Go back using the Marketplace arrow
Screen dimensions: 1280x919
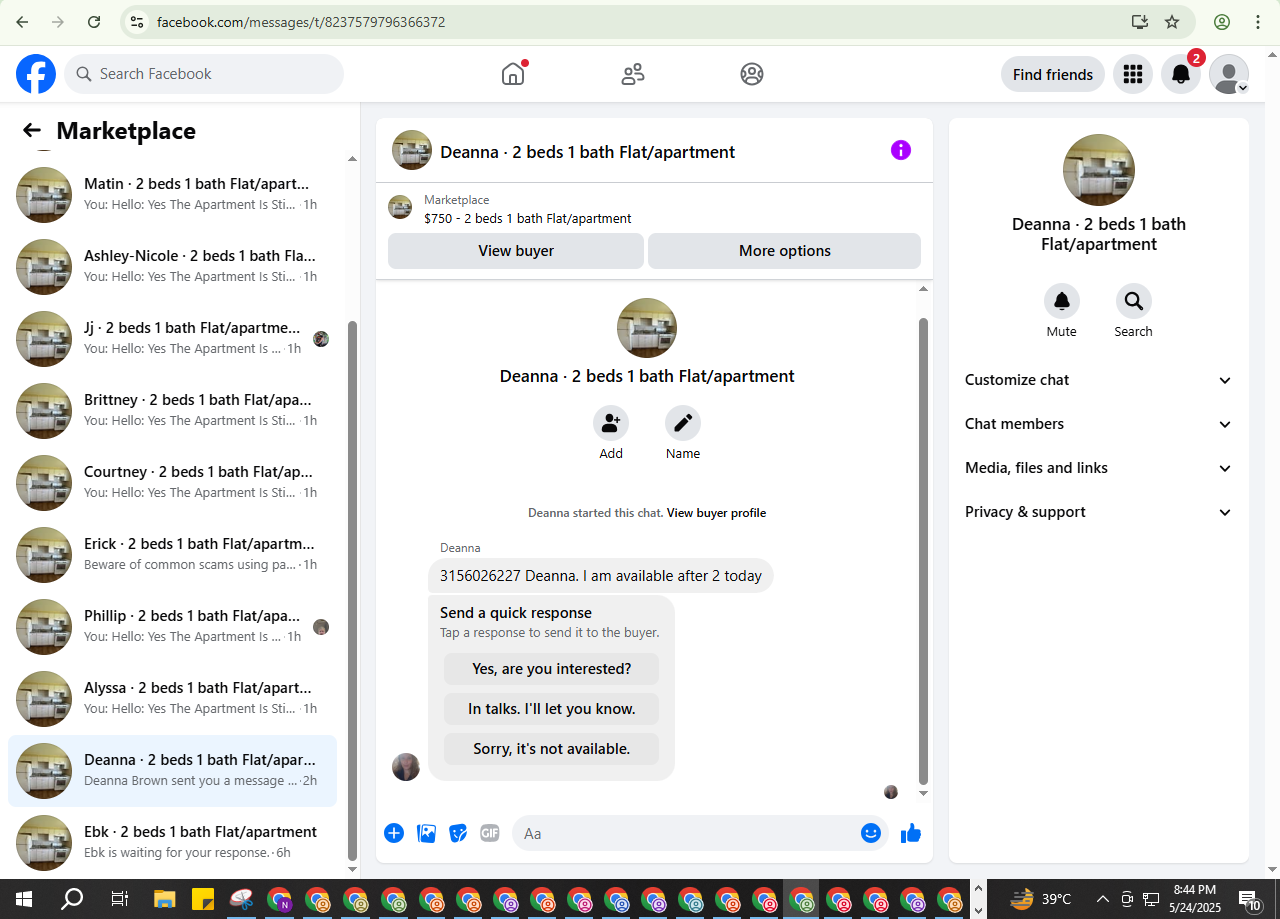pyautogui.click(x=32, y=131)
